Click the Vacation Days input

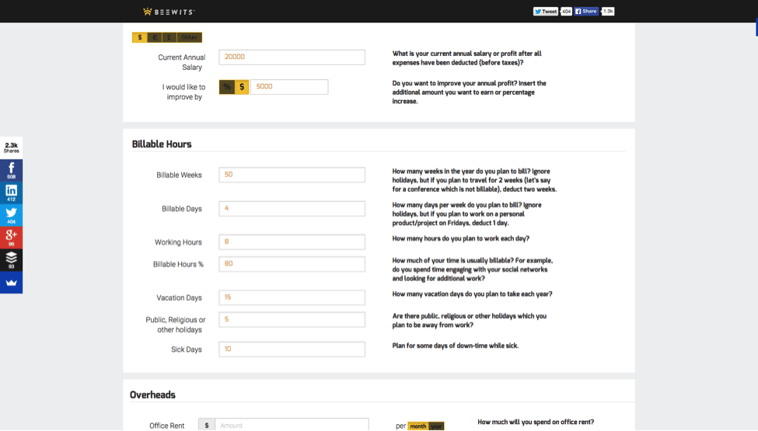click(x=292, y=298)
